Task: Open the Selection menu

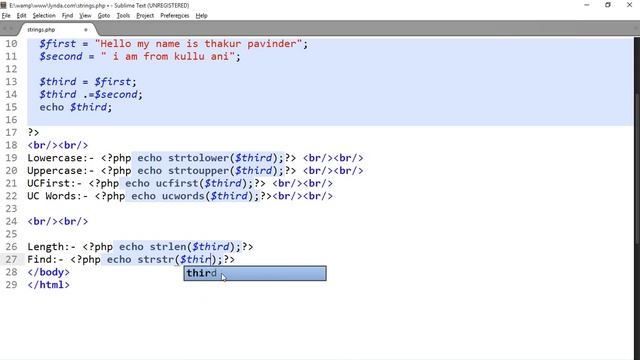Action: 44,16
